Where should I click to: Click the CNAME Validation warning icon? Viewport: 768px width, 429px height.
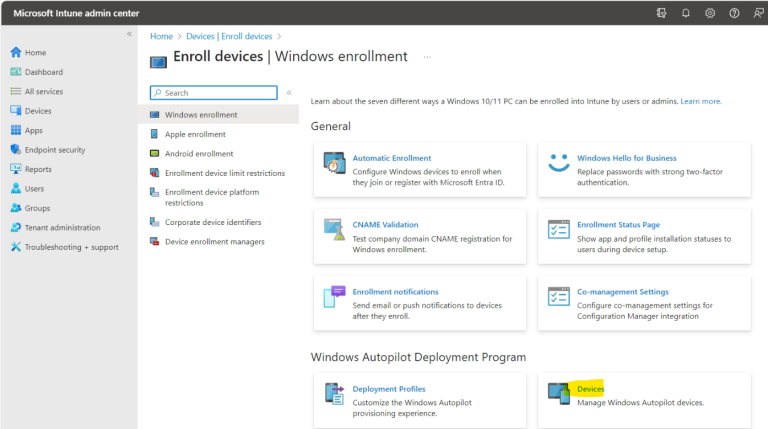coord(334,231)
